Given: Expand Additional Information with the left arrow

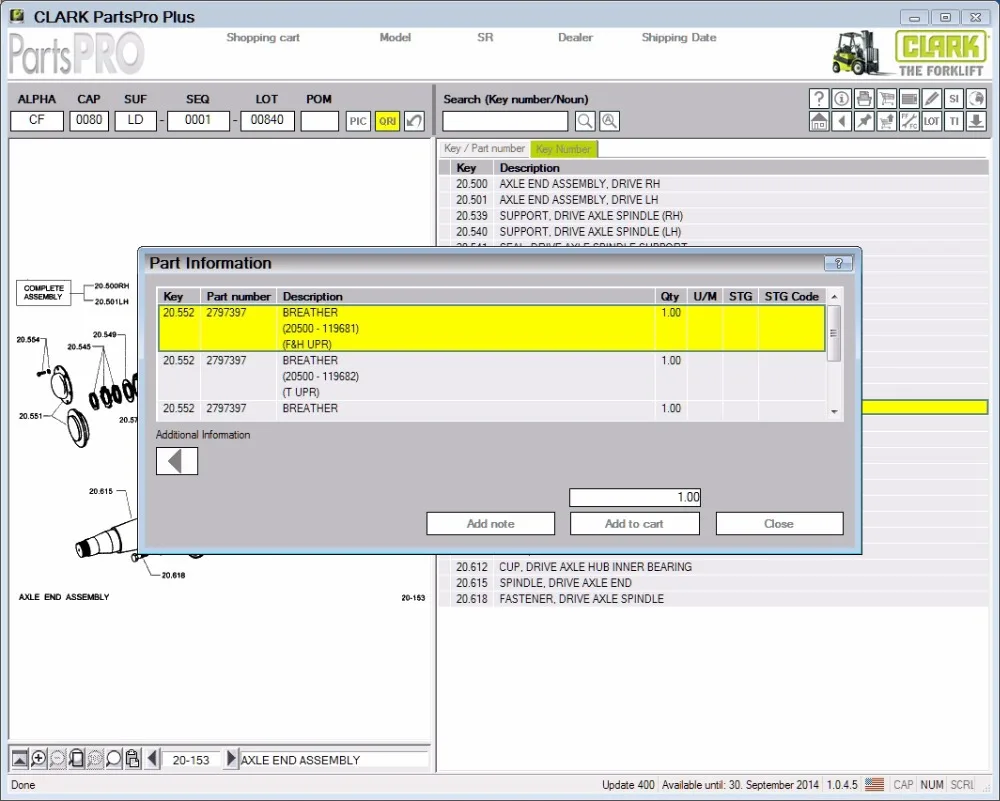Looking at the screenshot, I should coord(177,461).
